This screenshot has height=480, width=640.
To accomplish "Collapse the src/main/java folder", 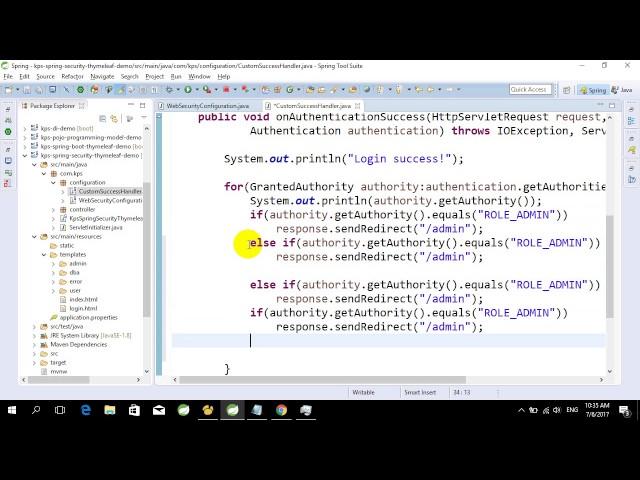I will [x=35, y=164].
